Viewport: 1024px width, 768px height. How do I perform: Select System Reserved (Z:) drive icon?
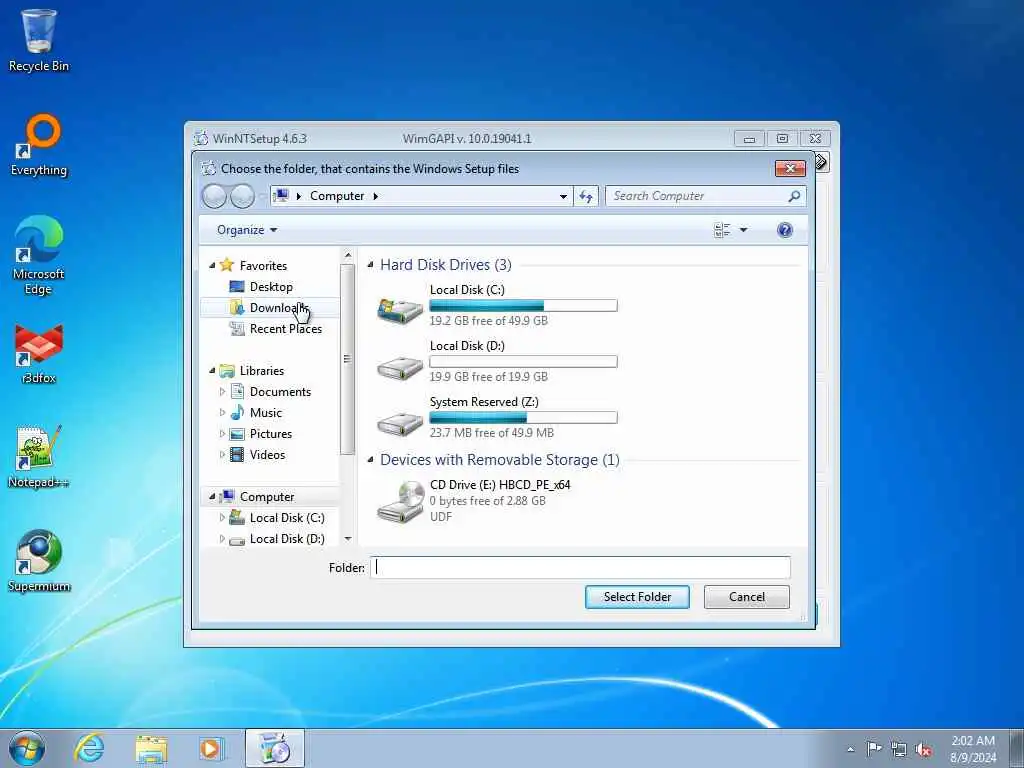coord(400,423)
